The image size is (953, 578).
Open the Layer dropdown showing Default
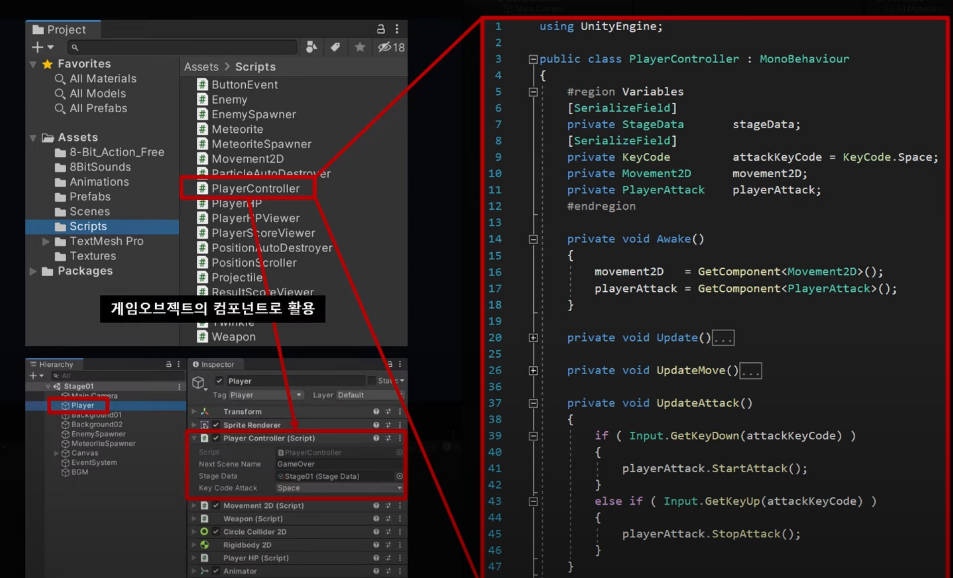[370, 395]
